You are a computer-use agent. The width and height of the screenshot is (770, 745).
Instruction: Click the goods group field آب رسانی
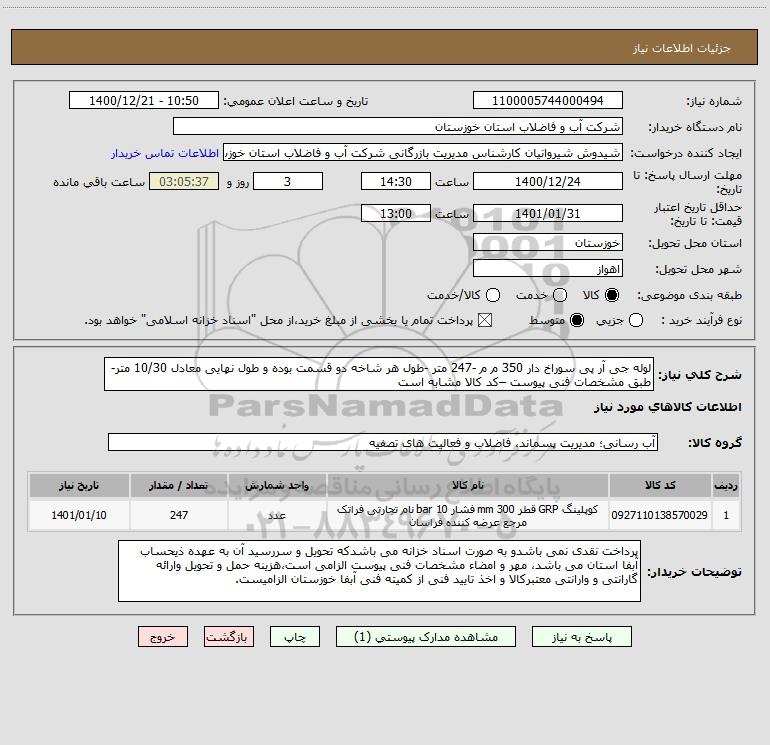point(383,442)
